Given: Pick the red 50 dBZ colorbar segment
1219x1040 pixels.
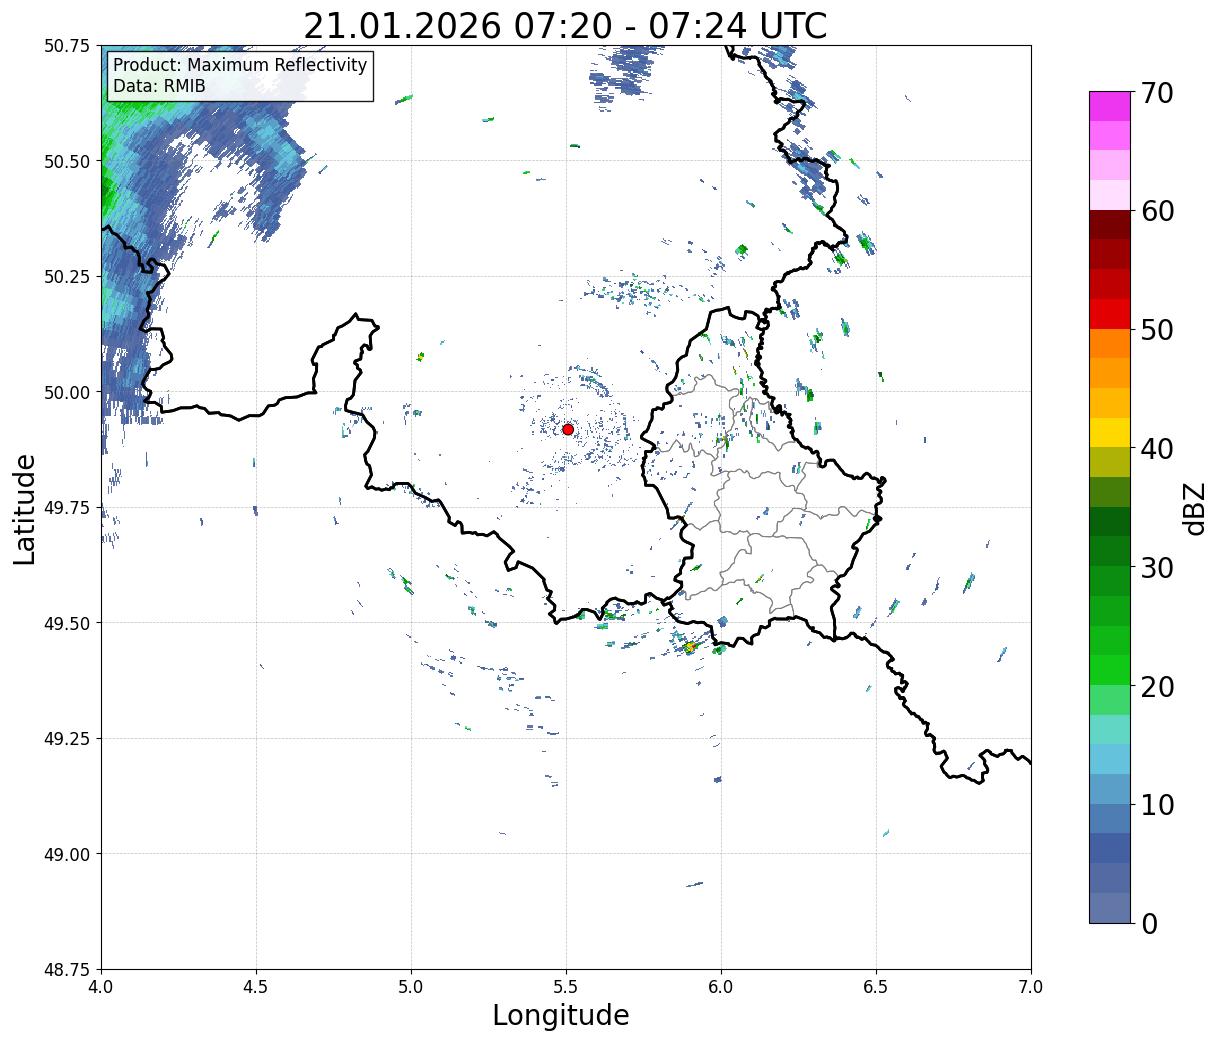Looking at the screenshot, I should click(1110, 314).
